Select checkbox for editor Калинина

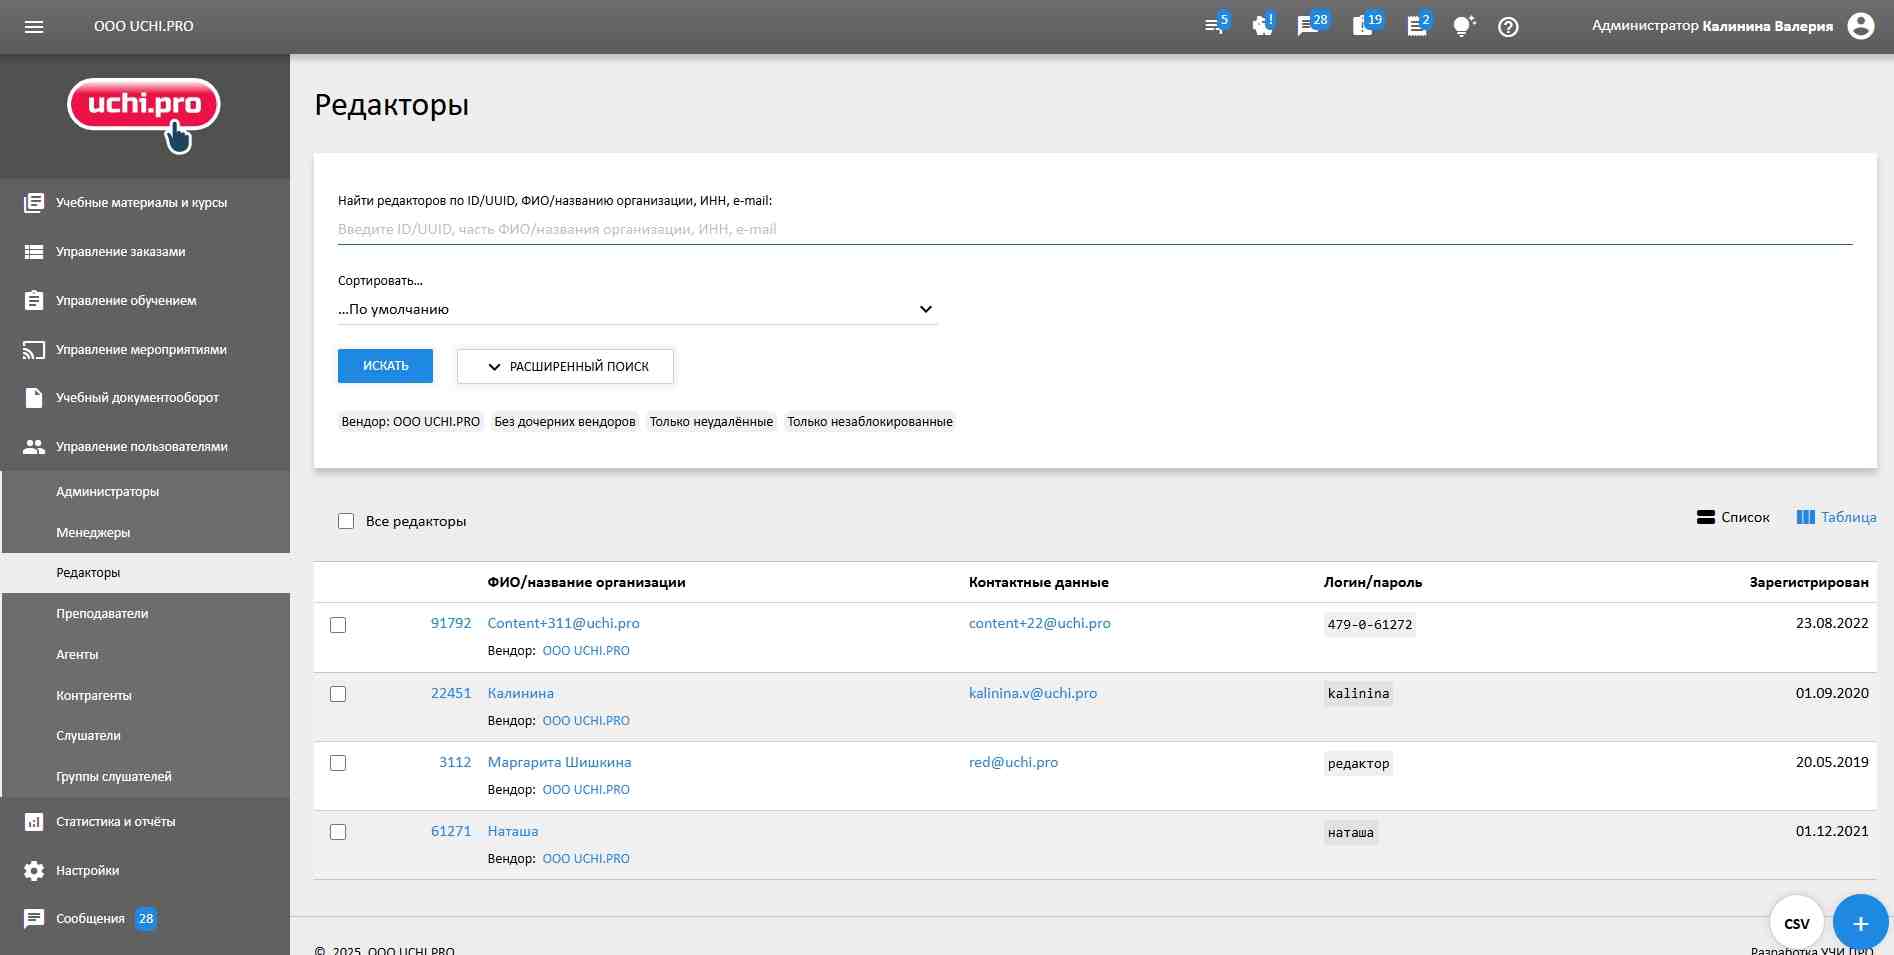click(338, 694)
